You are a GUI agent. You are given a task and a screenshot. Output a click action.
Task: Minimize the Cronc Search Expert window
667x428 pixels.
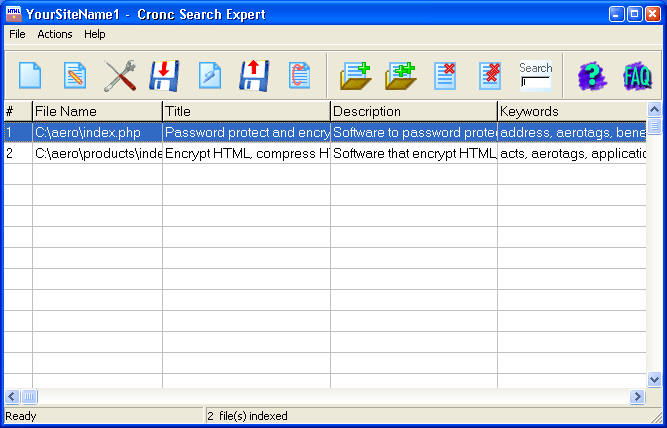[616, 14]
